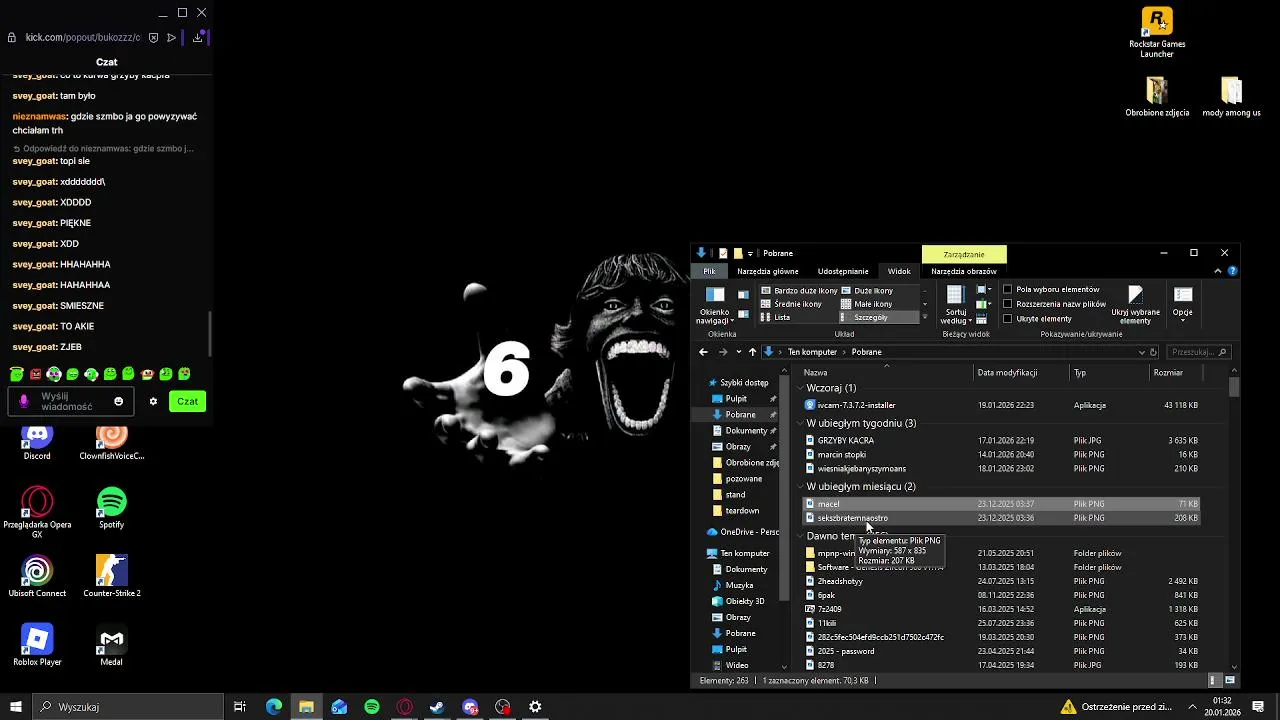This screenshot has height=720, width=1280.
Task: Select Bardzo duże ikony layout
Action: [799, 291]
